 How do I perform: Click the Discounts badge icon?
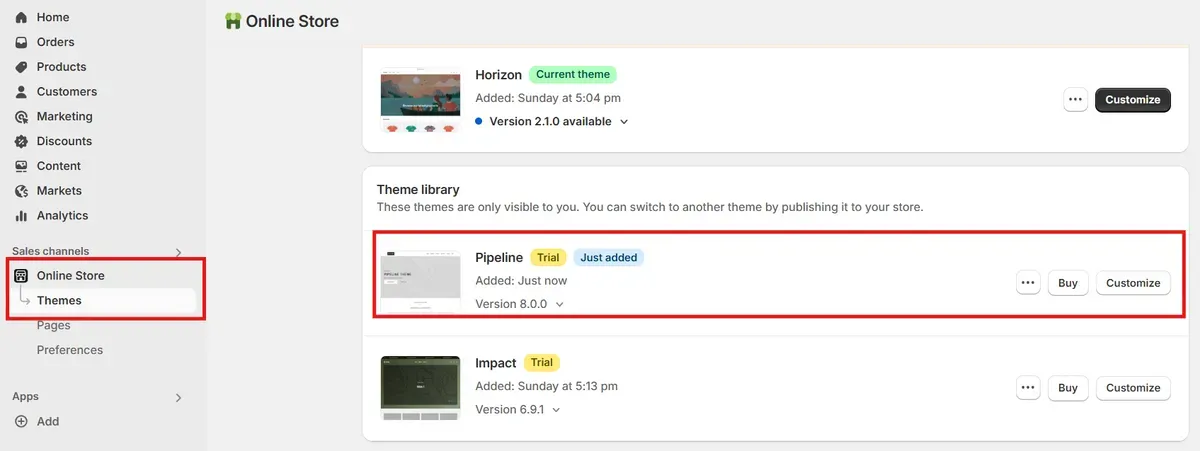click(21, 141)
